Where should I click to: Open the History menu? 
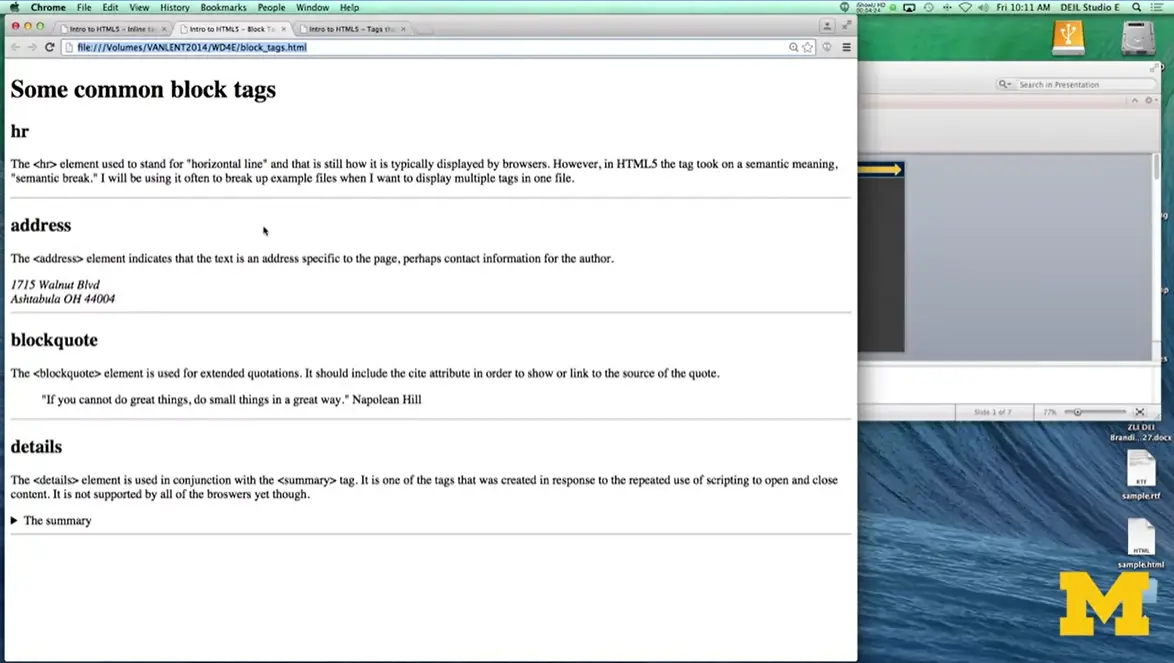pyautogui.click(x=174, y=7)
